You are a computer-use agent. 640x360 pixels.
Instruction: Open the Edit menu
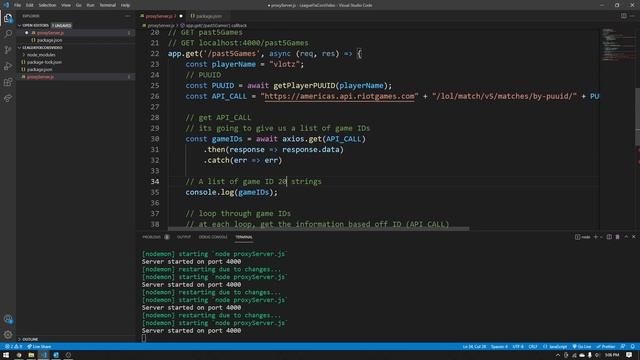(x=30, y=5)
